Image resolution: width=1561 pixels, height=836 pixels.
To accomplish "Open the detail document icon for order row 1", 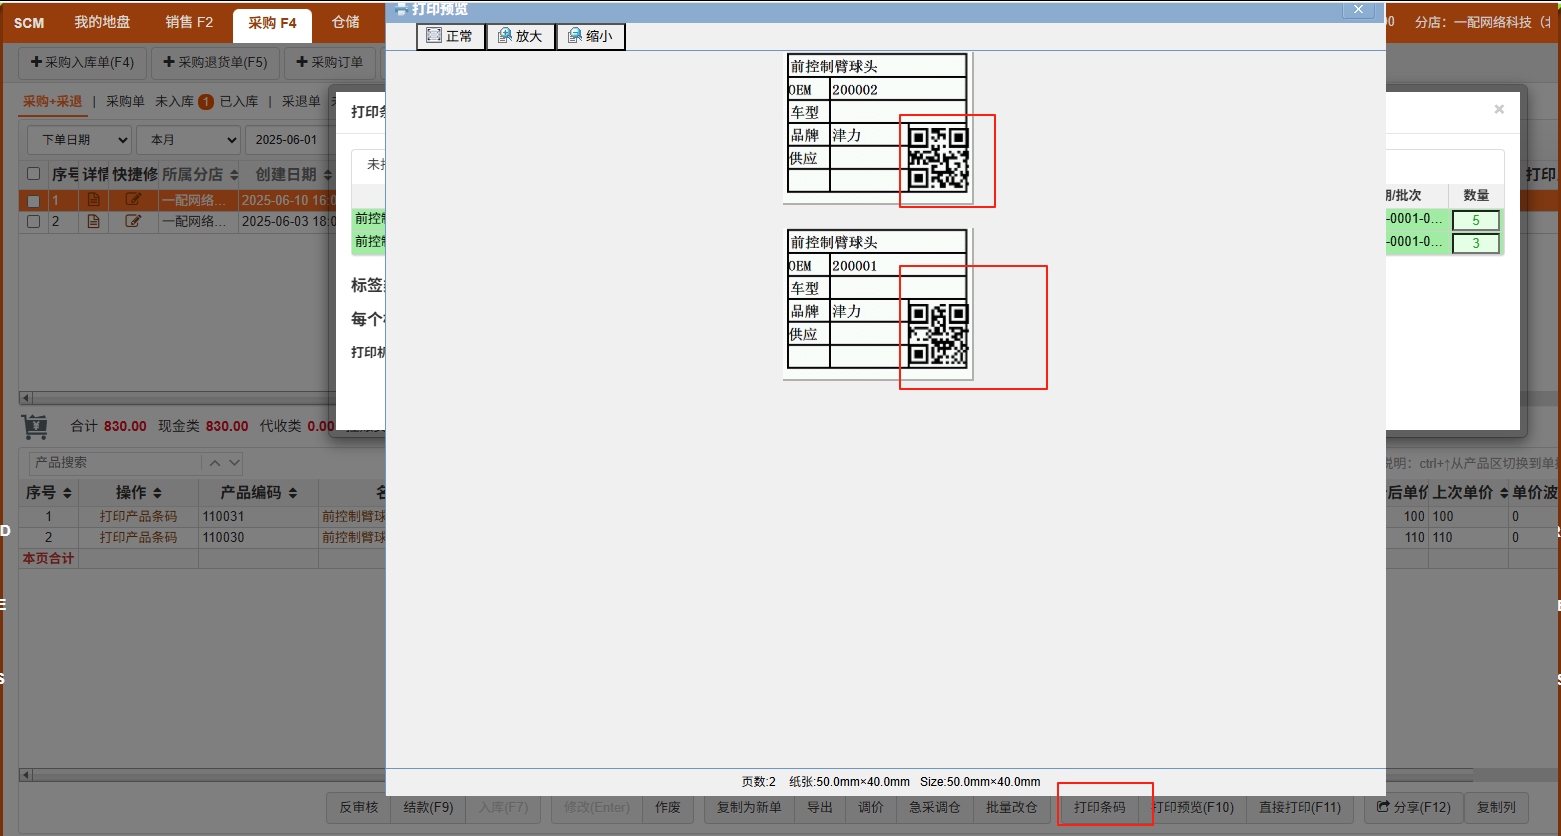I will (94, 200).
